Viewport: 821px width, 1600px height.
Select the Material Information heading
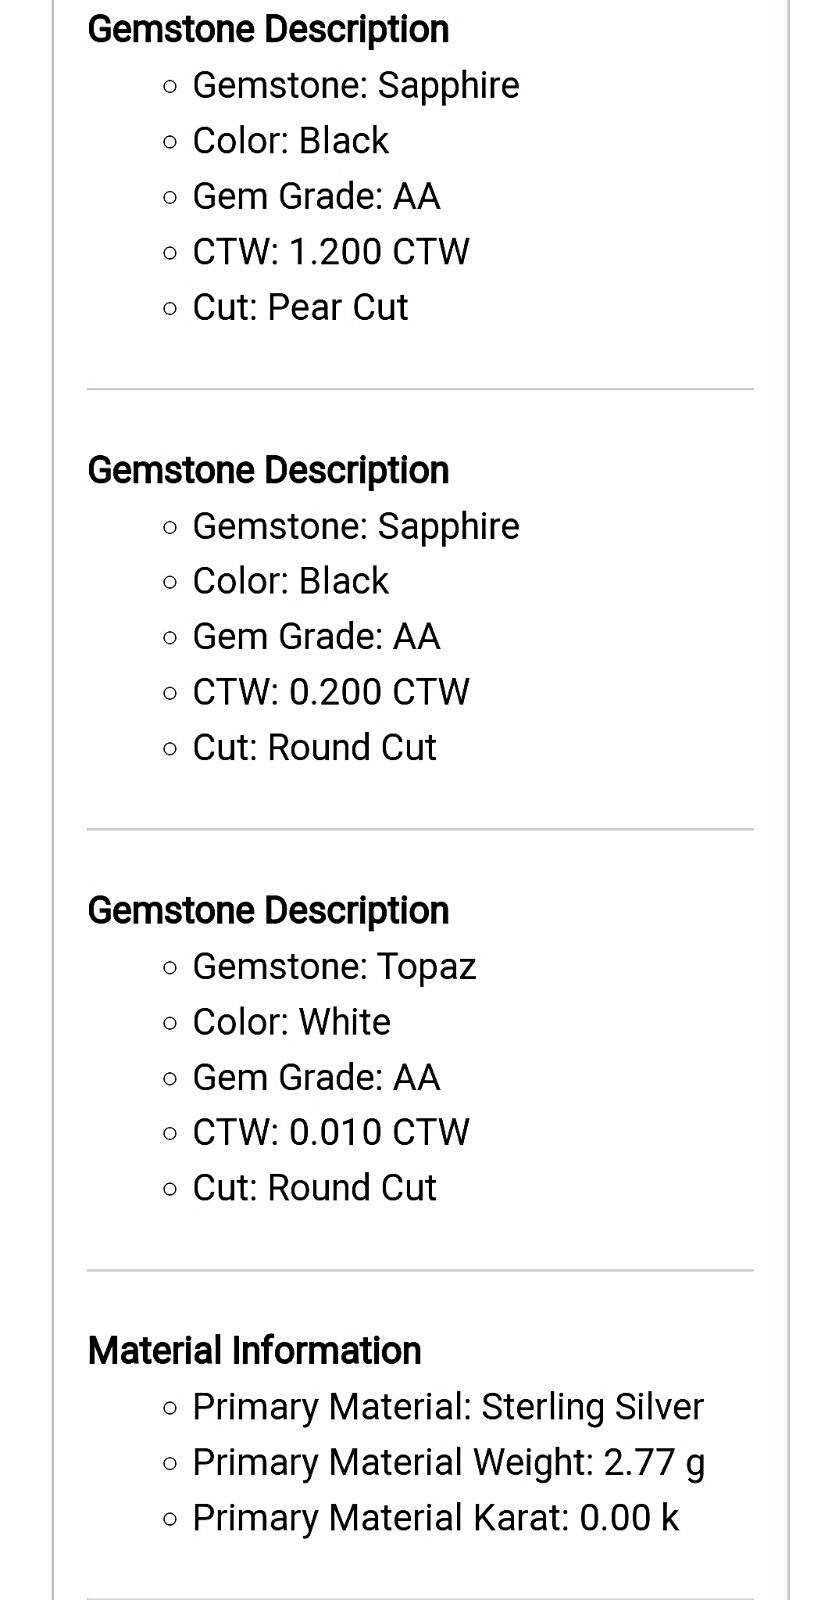coord(254,1351)
